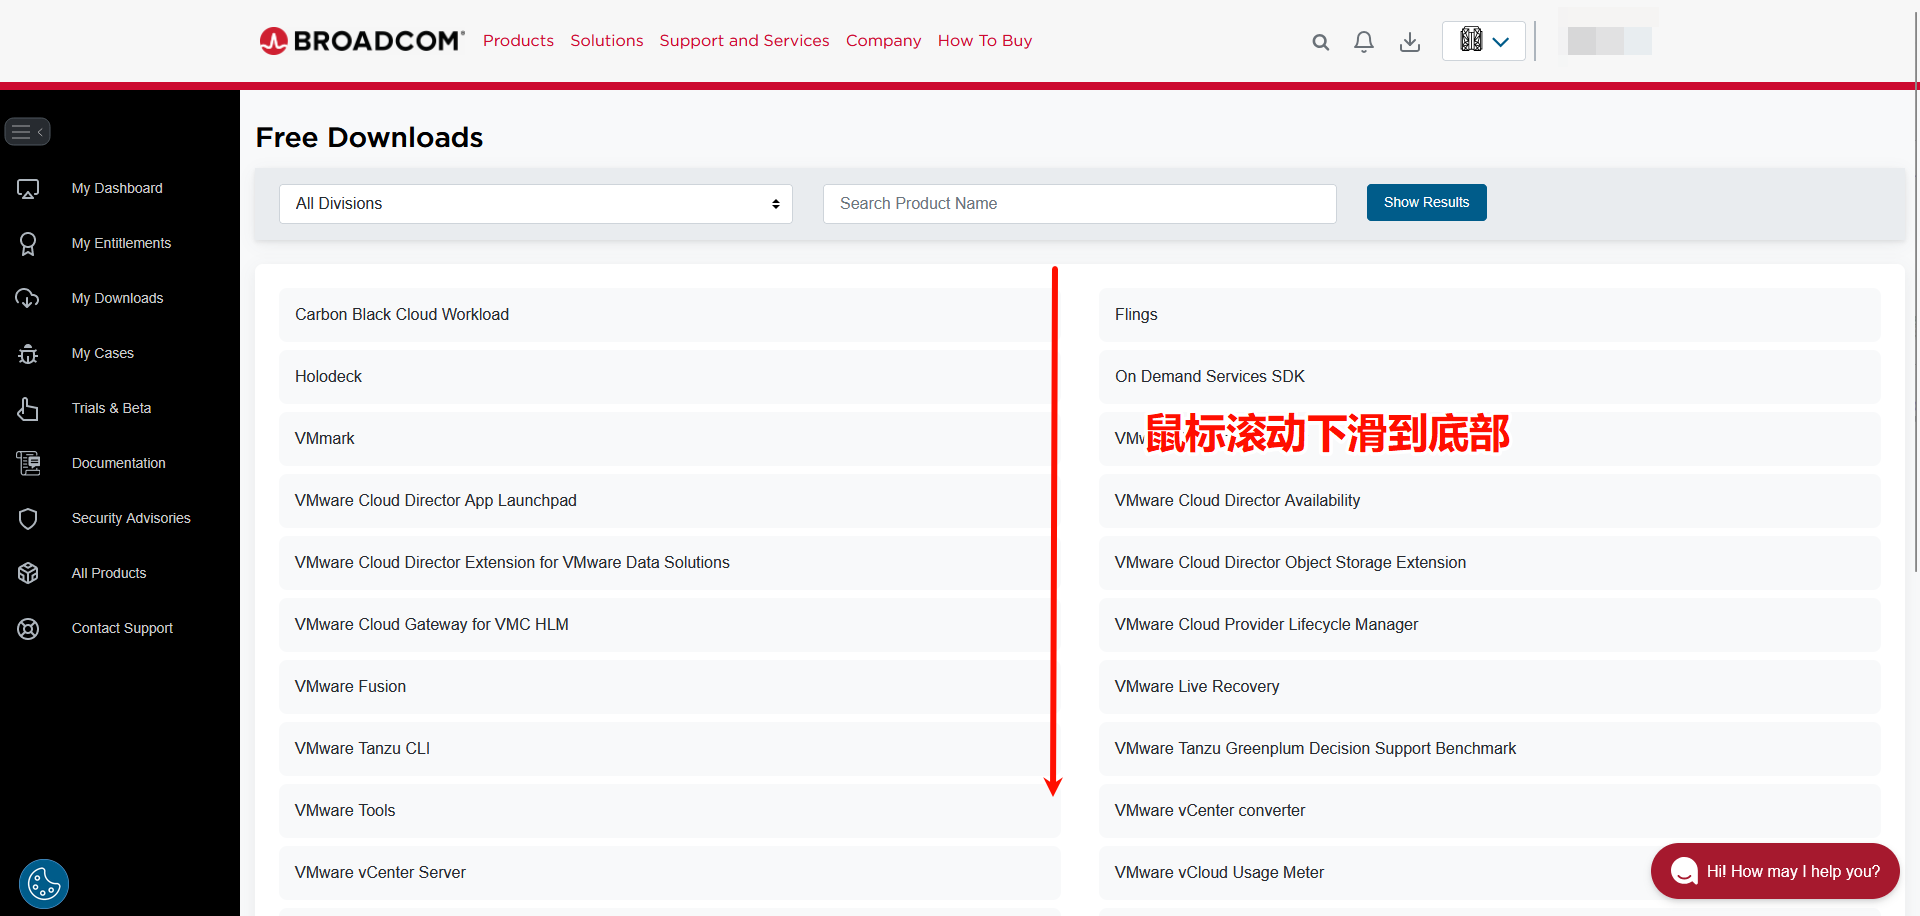Open VMware Fusion row

coord(669,687)
